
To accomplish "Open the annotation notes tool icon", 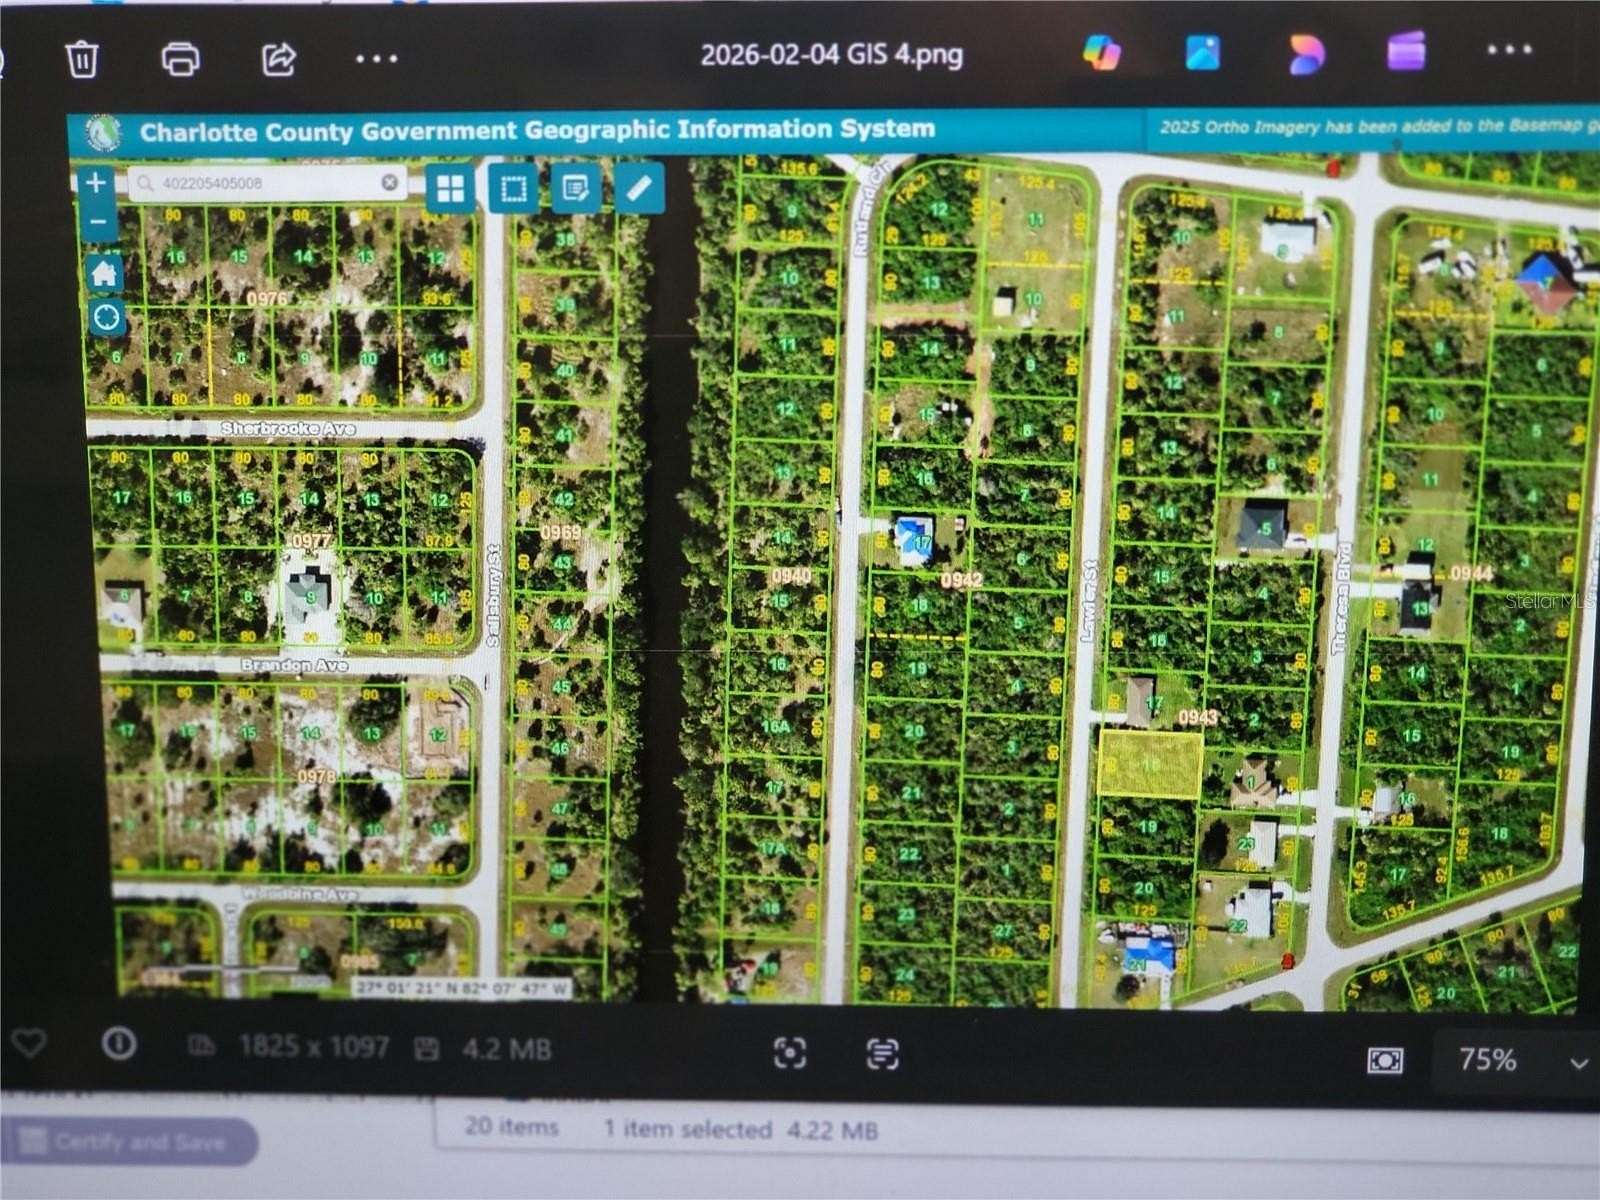I will 574,187.
